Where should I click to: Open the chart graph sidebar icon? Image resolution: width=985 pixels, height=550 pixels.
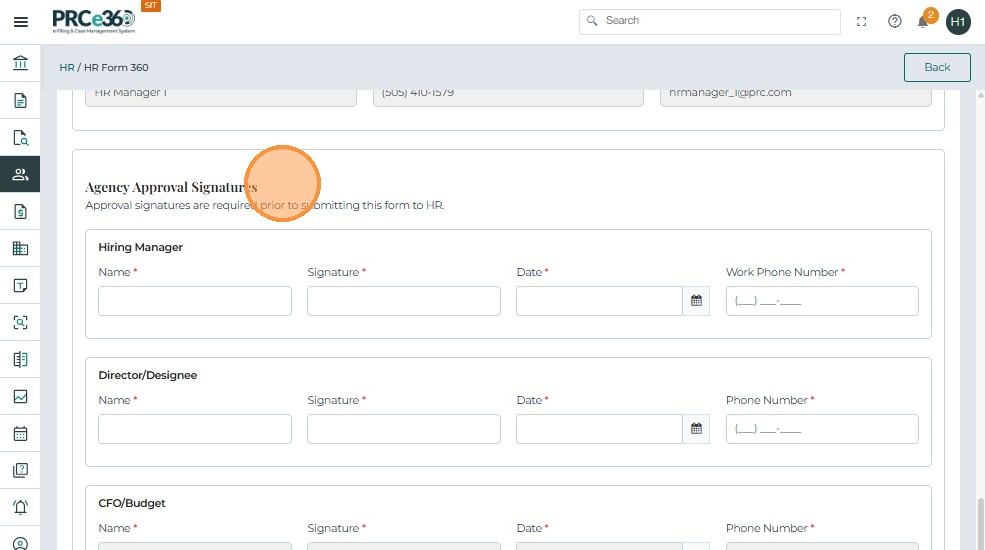click(20, 397)
